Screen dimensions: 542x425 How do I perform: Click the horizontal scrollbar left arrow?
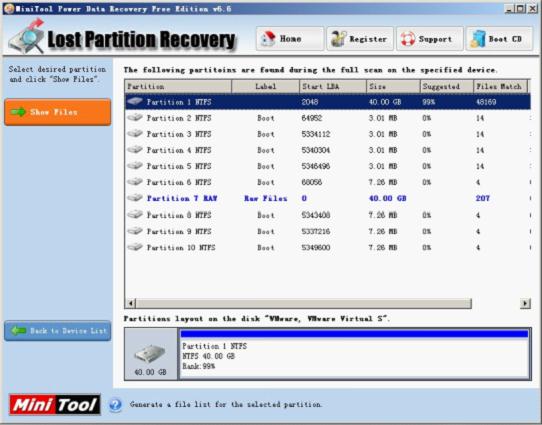tap(130, 303)
